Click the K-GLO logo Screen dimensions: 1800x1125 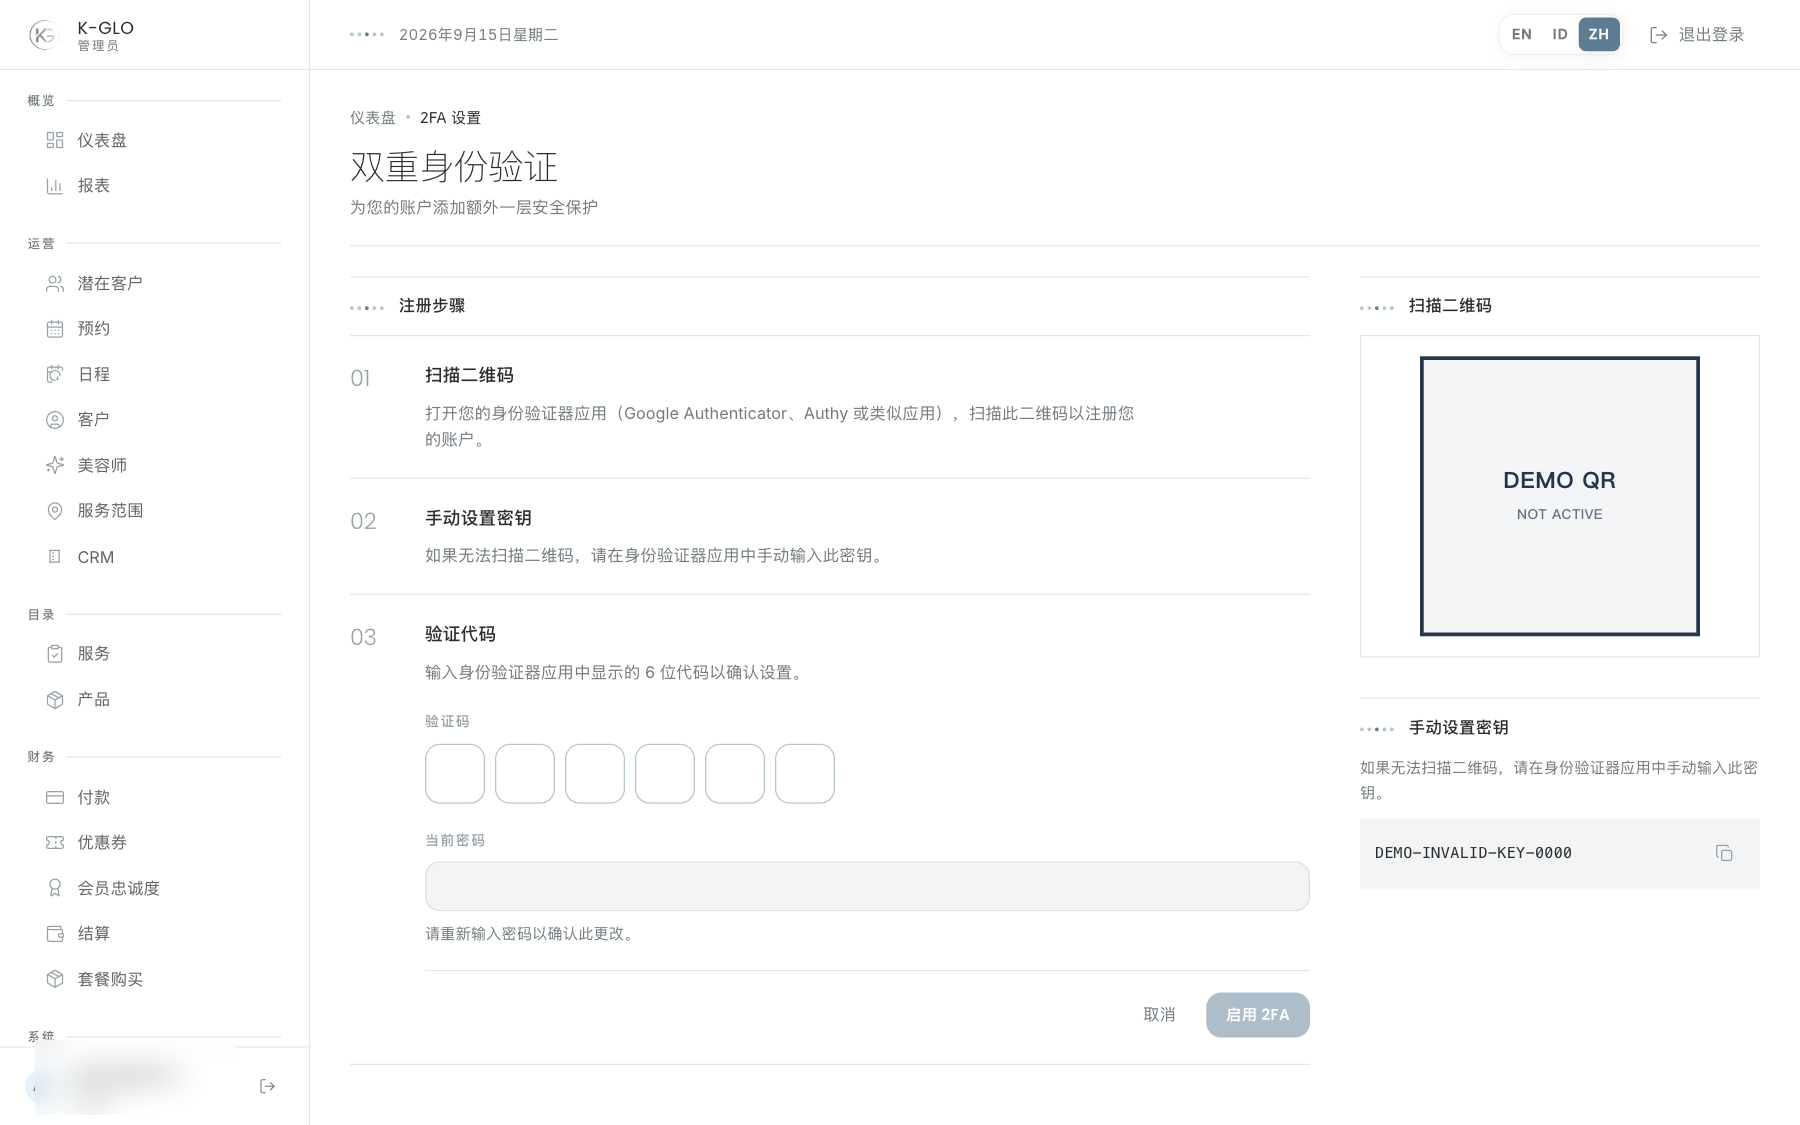44,35
